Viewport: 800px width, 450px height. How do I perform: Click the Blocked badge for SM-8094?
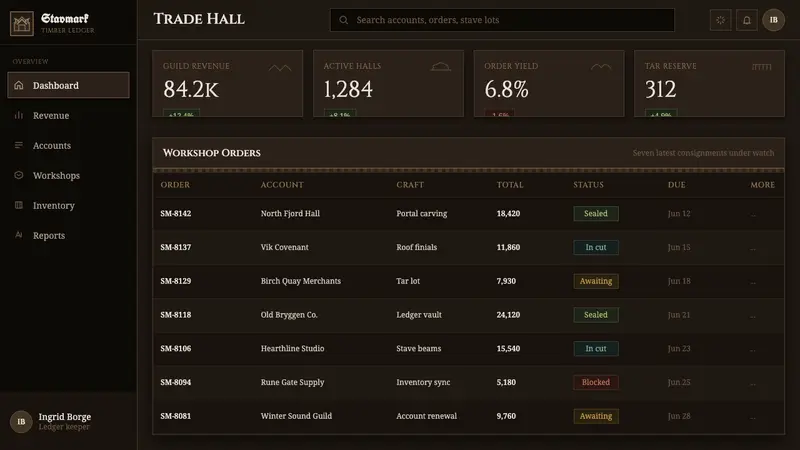[596, 382]
